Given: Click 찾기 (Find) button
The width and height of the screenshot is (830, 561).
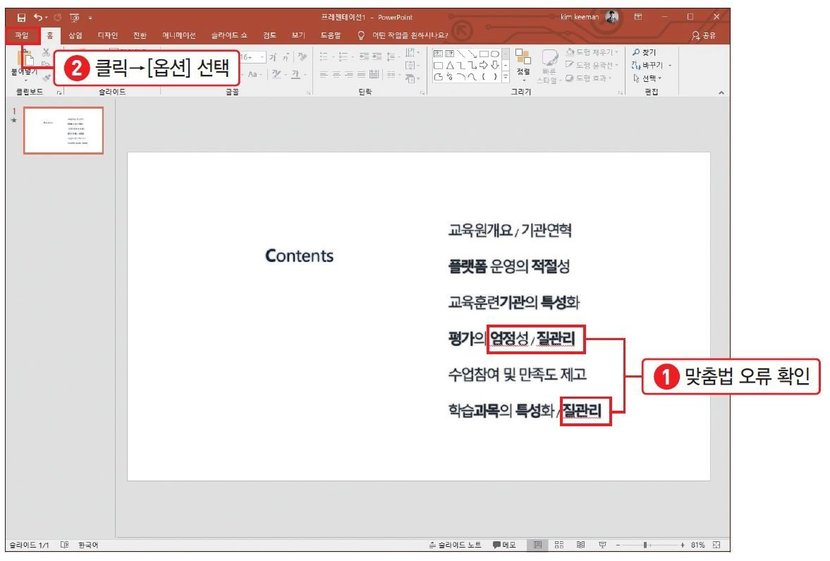Looking at the screenshot, I should click(x=644, y=52).
